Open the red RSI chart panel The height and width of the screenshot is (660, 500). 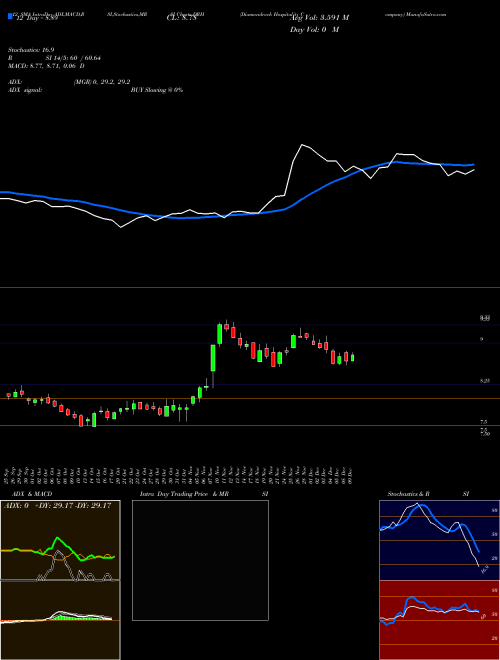pyautogui.click(x=439, y=620)
